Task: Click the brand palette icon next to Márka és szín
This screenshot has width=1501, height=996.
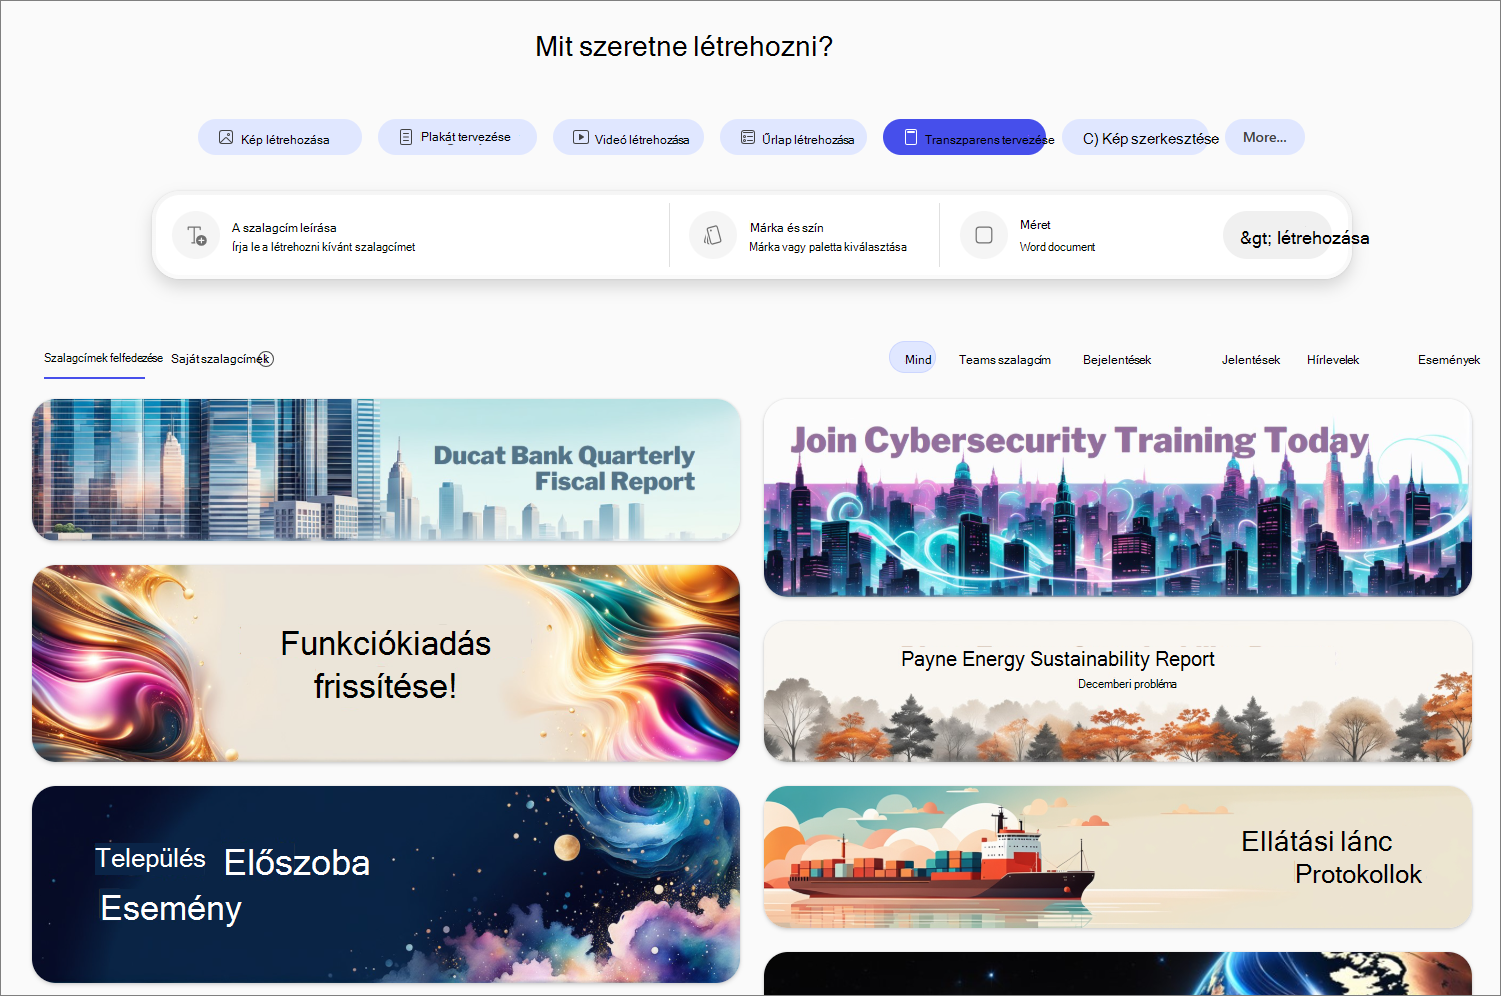Action: coord(713,236)
